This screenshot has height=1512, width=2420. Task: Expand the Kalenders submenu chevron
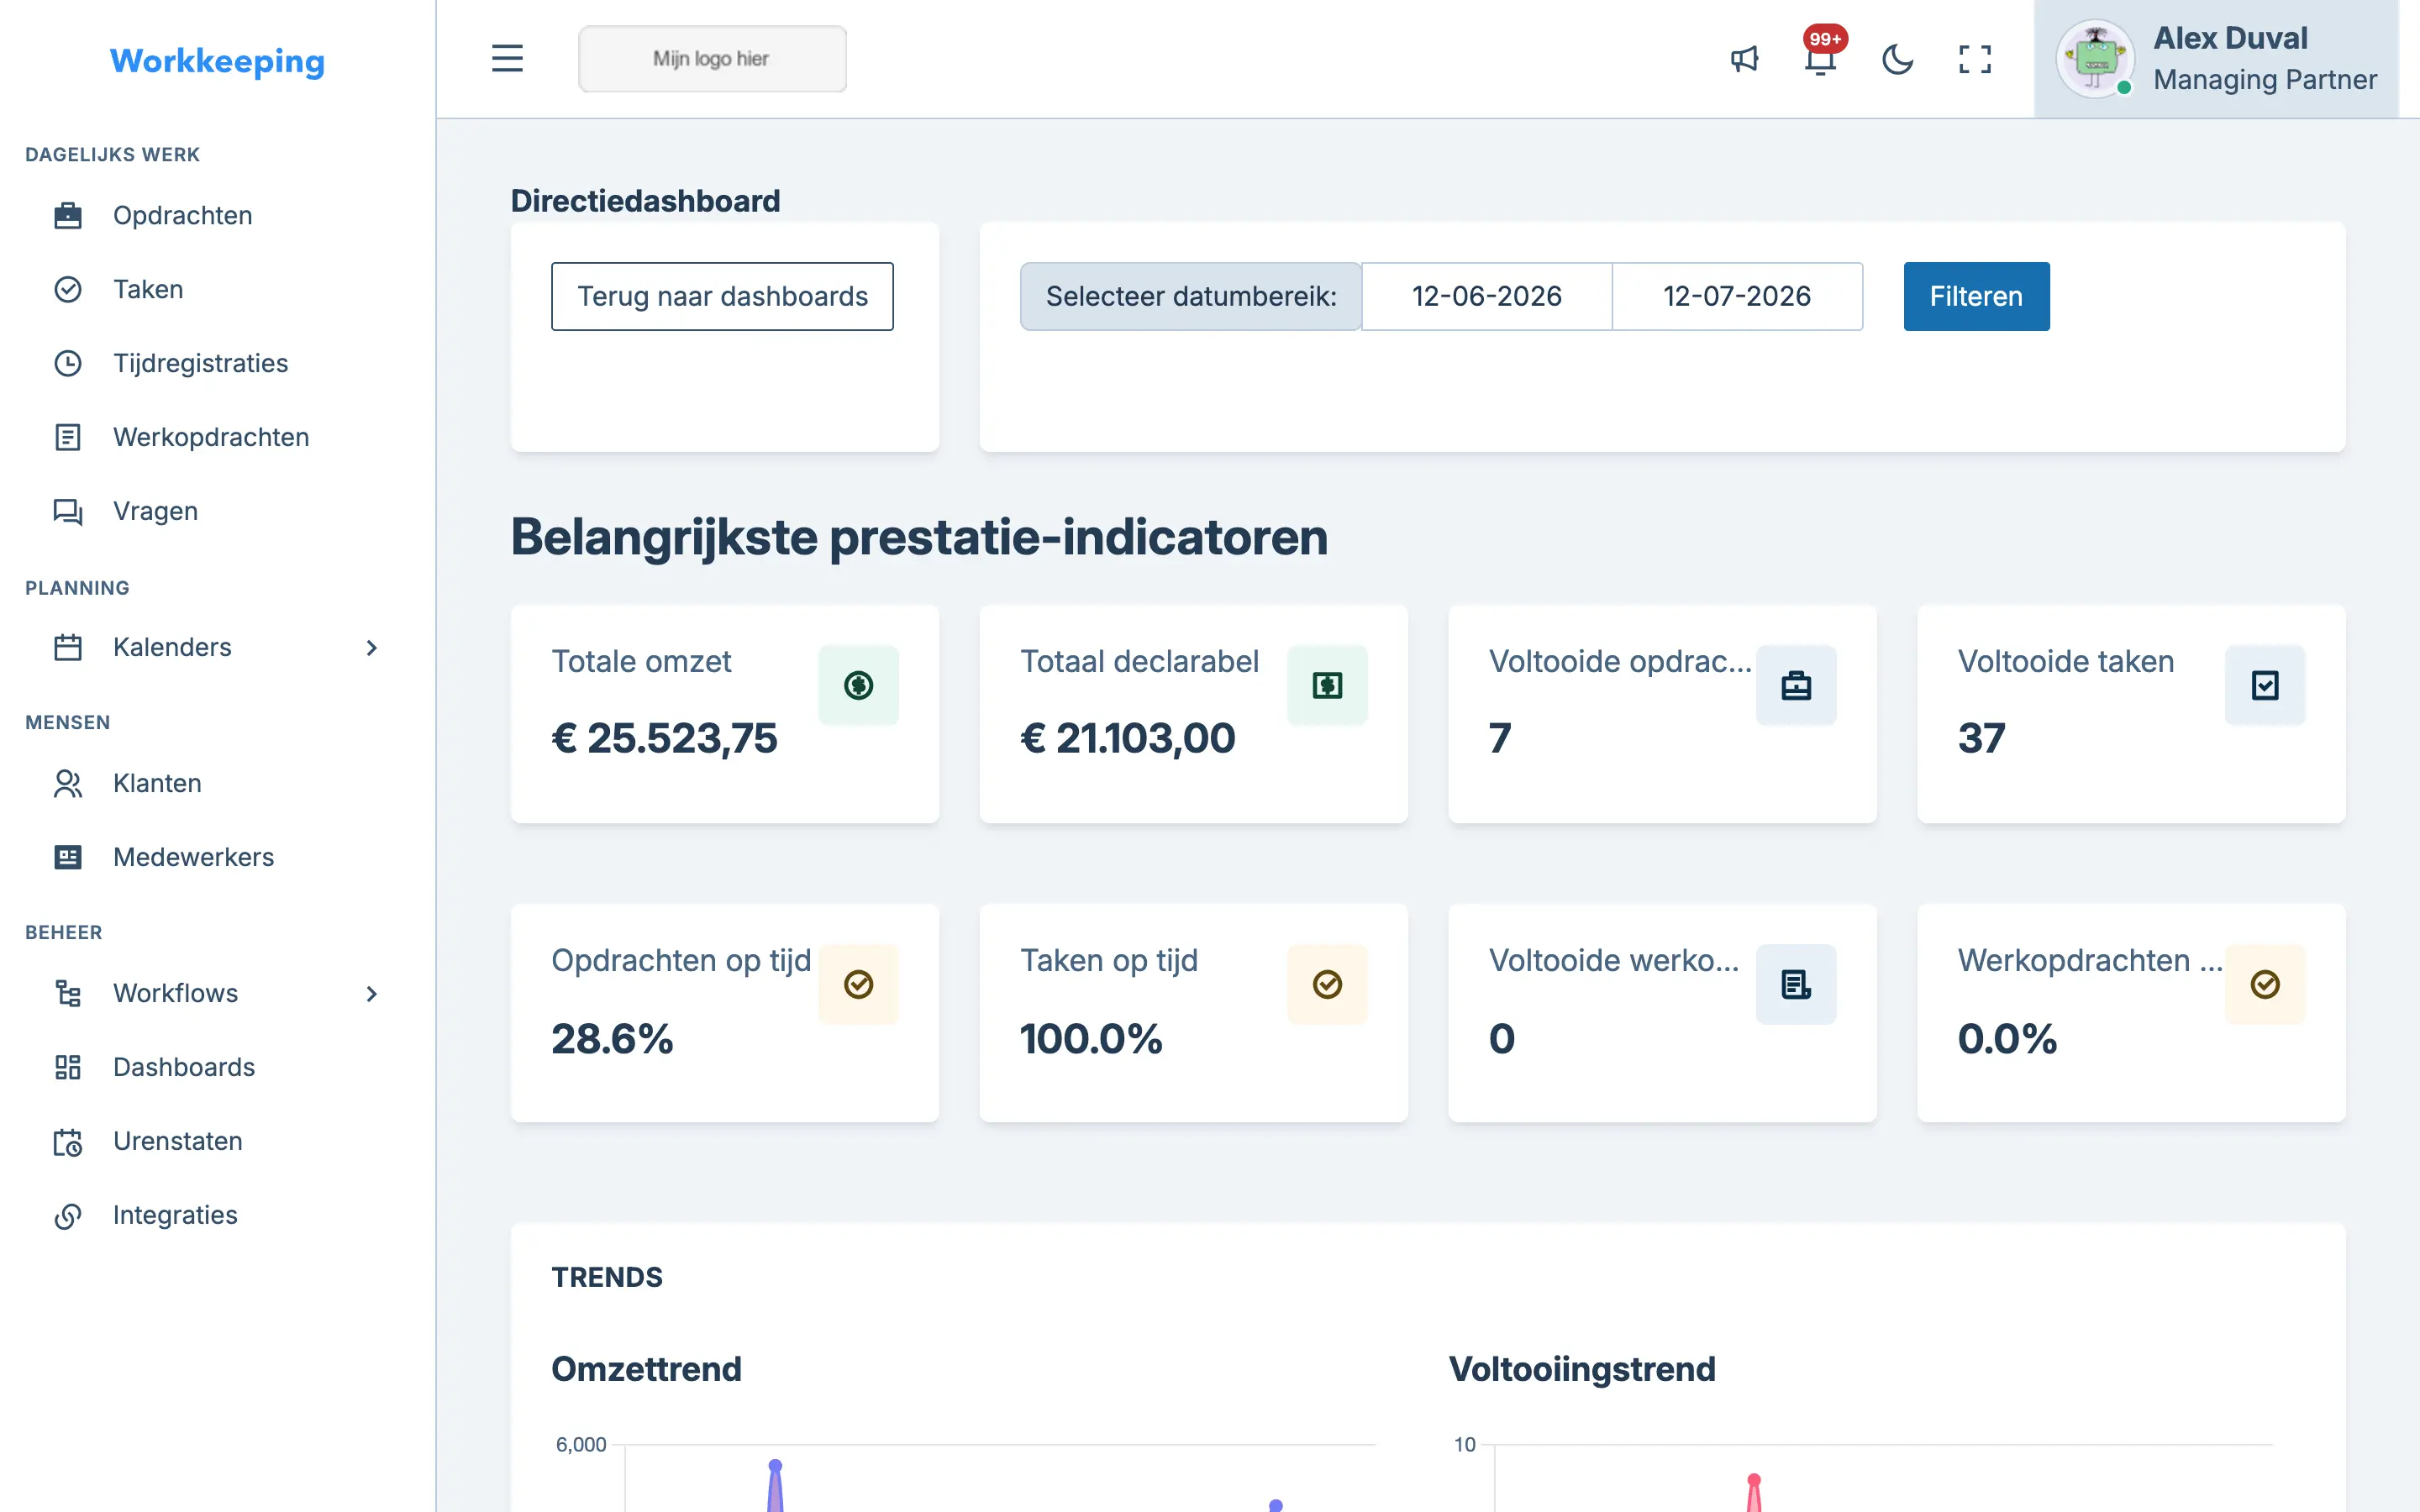click(371, 647)
